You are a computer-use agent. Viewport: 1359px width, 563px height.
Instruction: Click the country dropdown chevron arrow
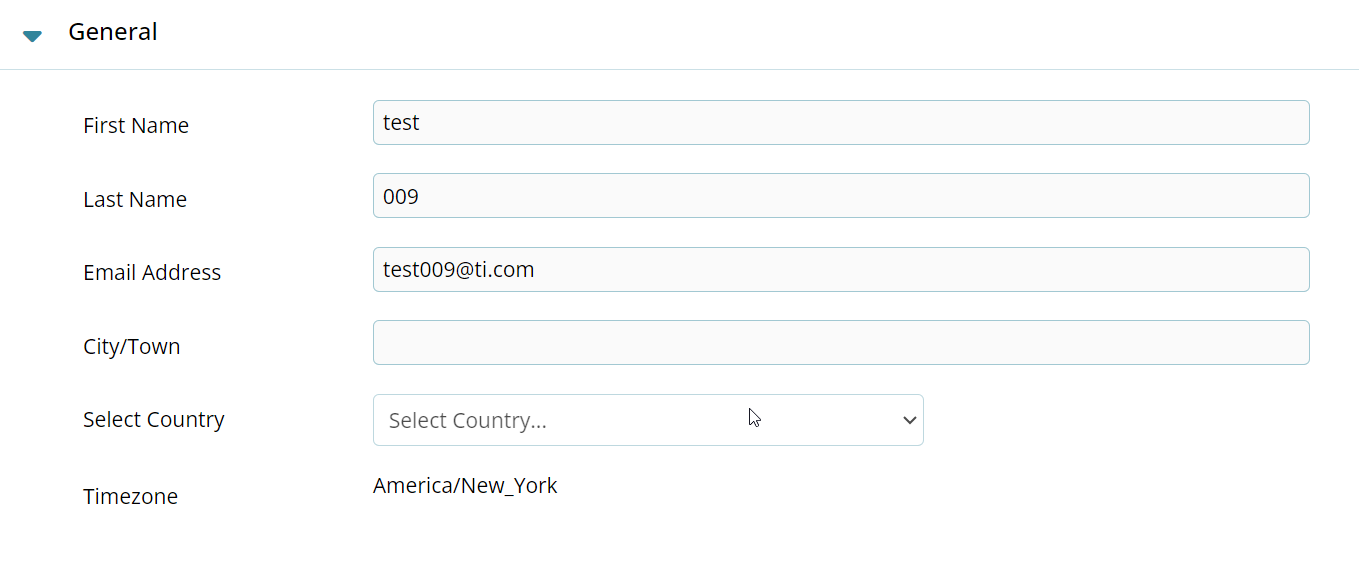pyautogui.click(x=909, y=420)
